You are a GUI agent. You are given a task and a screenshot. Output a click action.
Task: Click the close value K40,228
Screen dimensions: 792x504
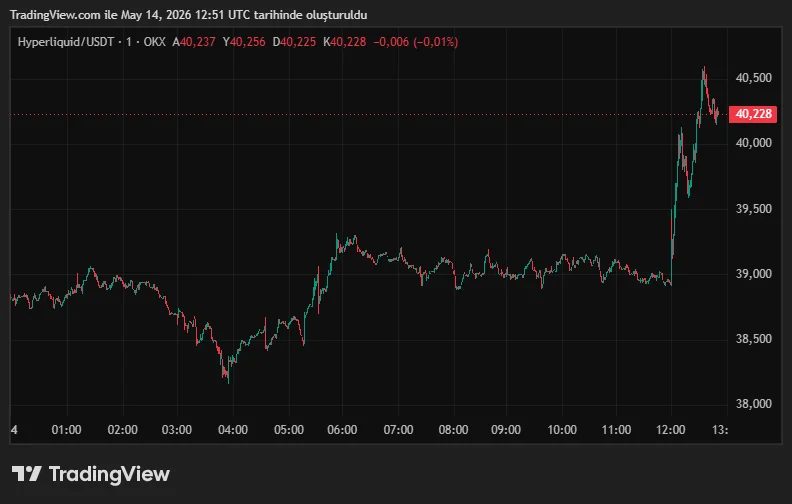coord(344,42)
